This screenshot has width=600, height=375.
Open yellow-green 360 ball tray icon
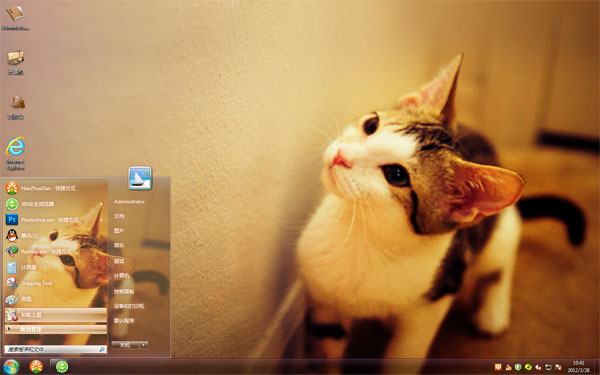pos(528,367)
